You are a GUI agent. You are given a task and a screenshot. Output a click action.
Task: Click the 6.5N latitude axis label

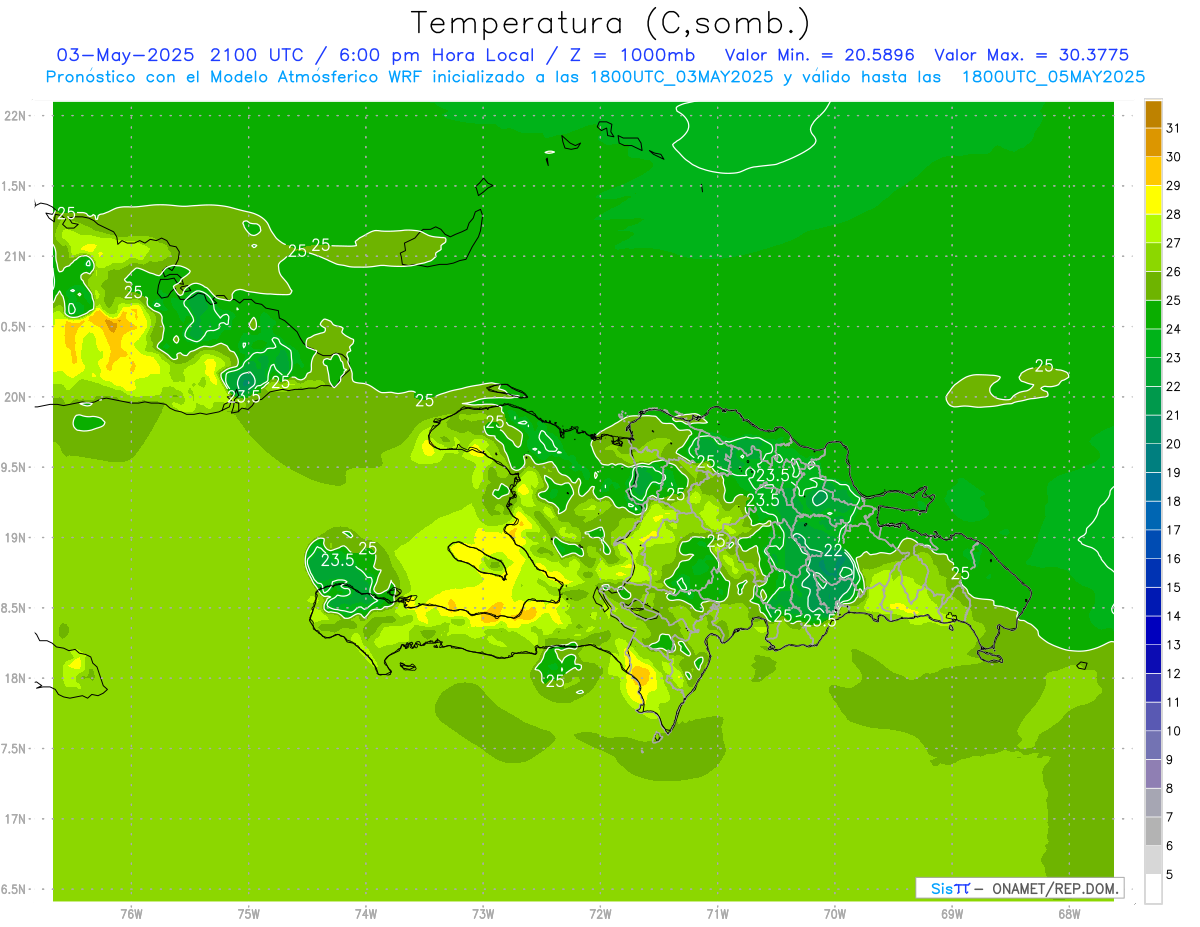[x=14, y=890]
